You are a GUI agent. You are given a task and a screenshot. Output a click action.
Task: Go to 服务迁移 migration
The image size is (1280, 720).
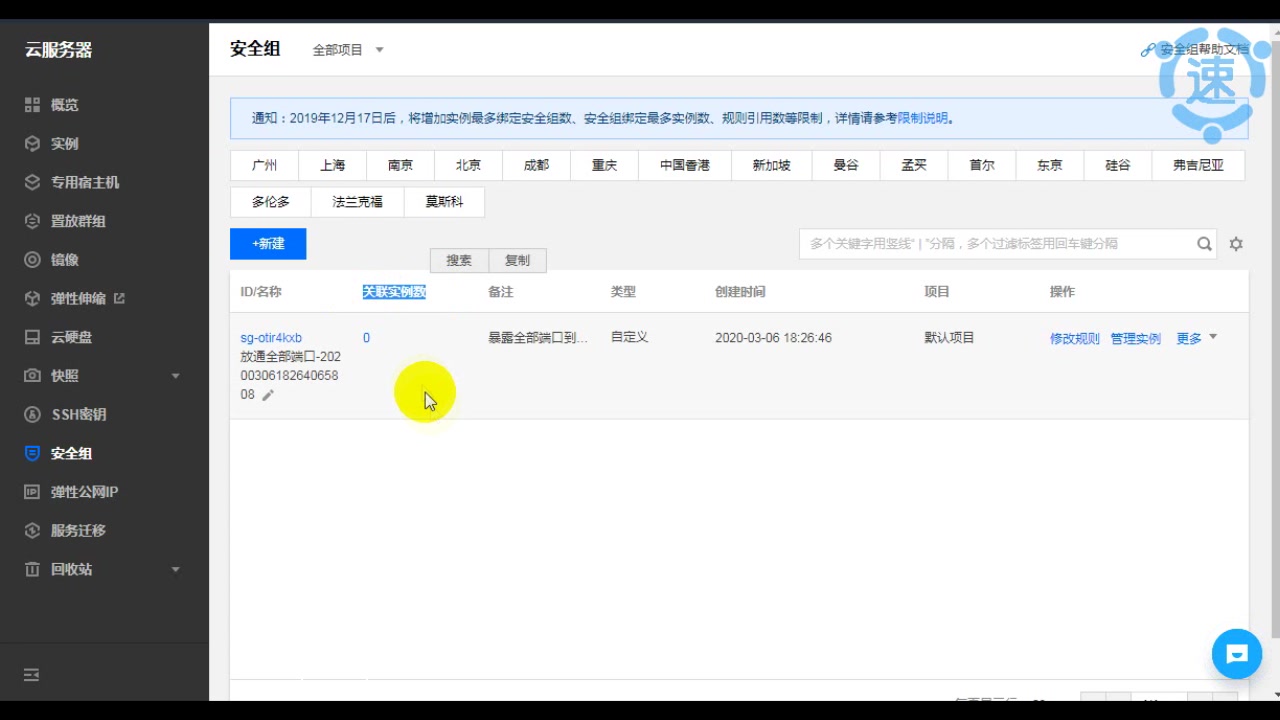[x=78, y=530]
